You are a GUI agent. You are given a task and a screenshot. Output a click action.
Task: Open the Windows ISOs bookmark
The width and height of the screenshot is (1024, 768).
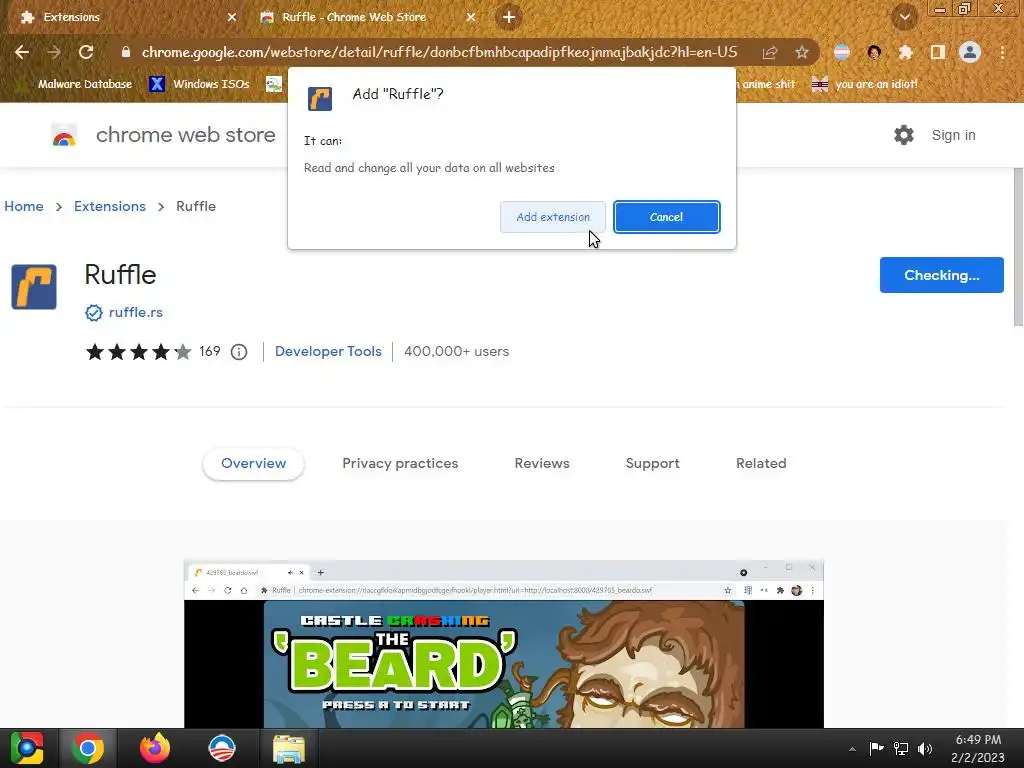[x=200, y=84]
